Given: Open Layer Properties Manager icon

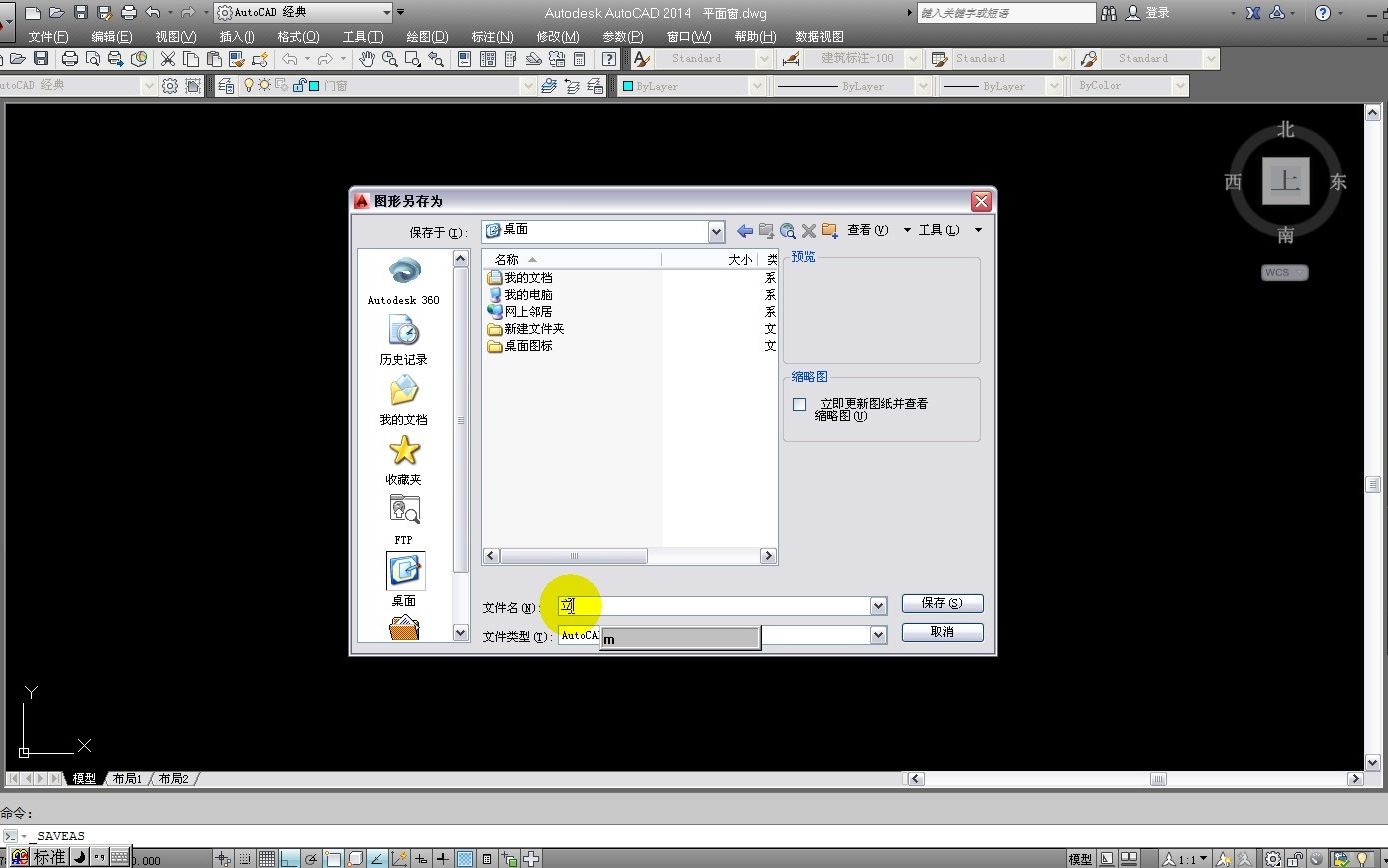Looking at the screenshot, I should (226, 86).
